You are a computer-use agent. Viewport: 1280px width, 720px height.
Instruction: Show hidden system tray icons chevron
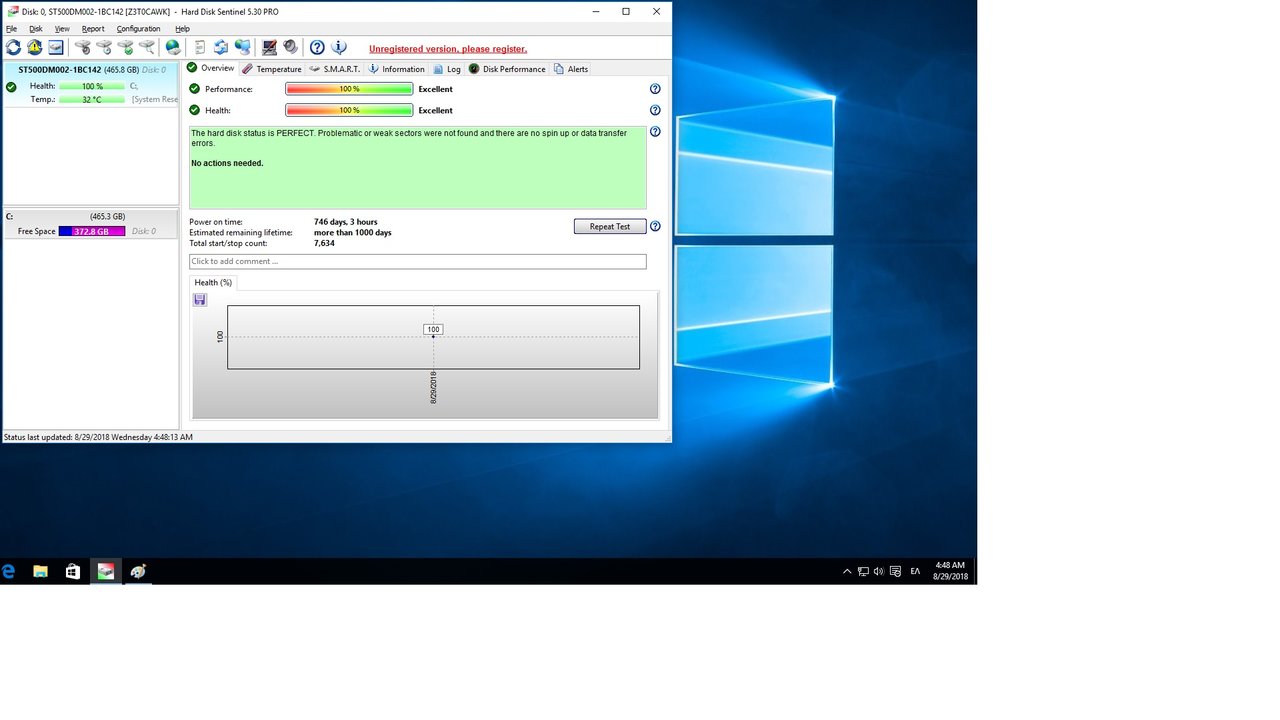tap(847, 572)
